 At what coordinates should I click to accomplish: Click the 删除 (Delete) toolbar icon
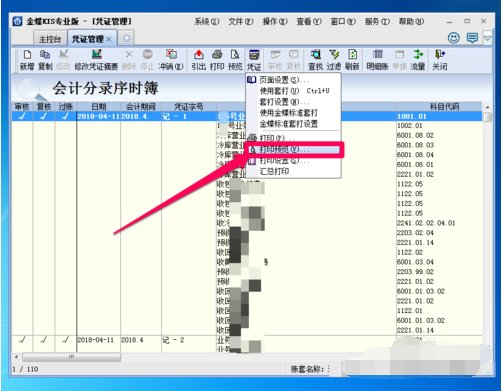pos(129,60)
